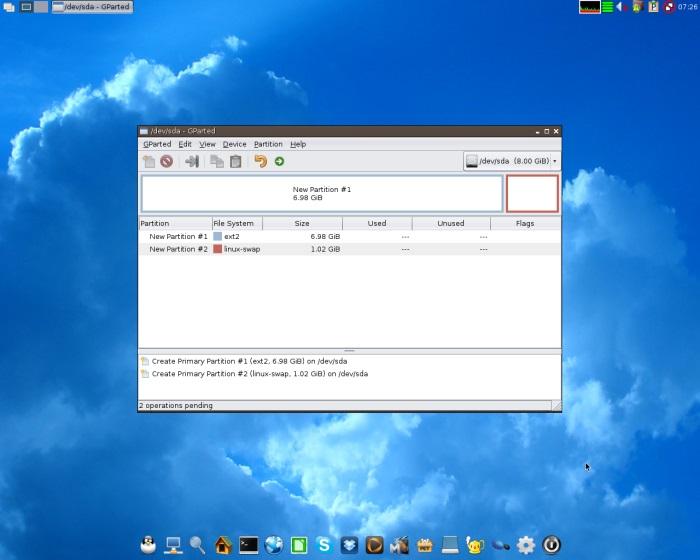Apply all pending operations
700x560 pixels.
click(279, 161)
